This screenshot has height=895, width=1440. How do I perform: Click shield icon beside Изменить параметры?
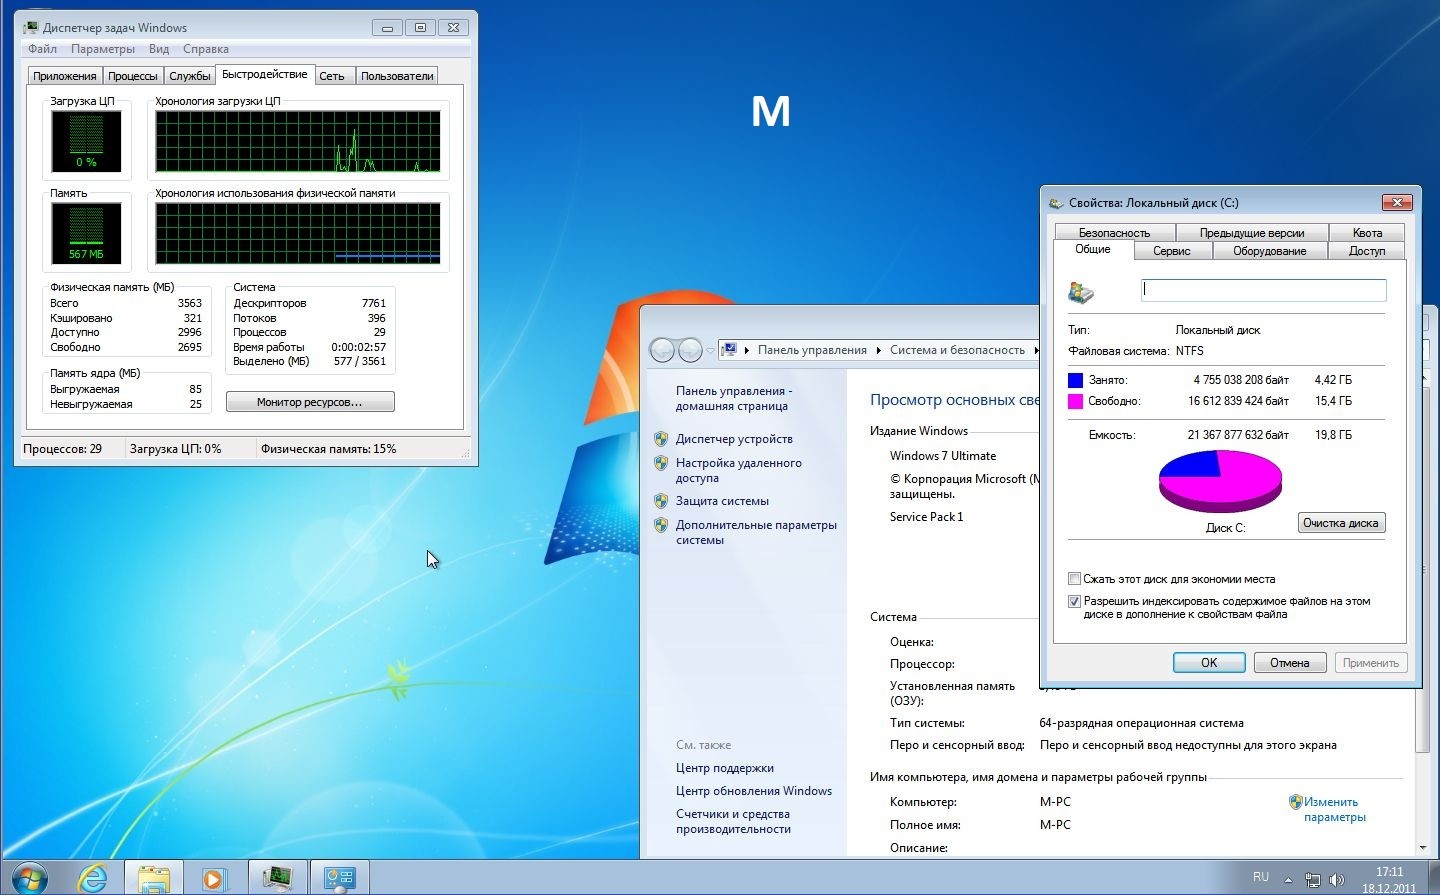pos(1296,801)
